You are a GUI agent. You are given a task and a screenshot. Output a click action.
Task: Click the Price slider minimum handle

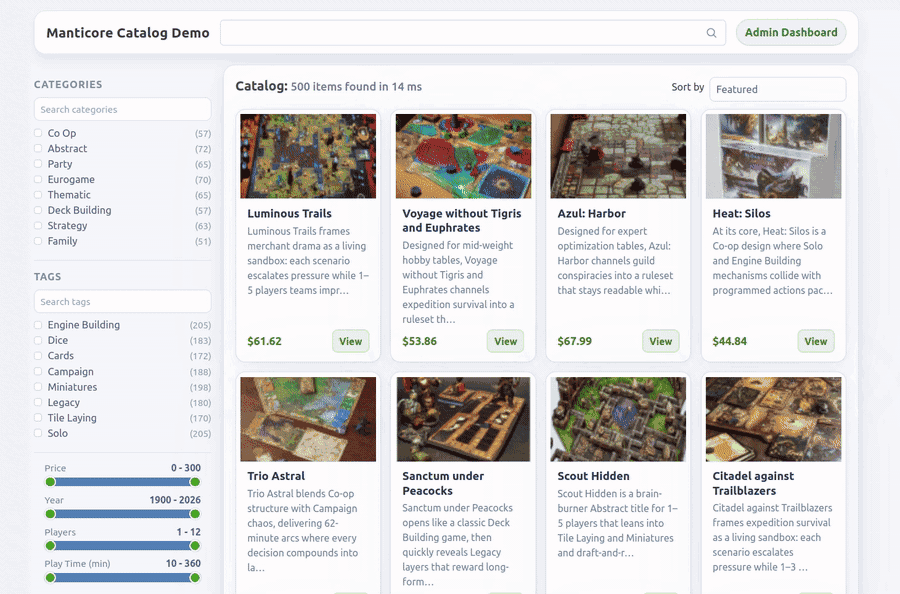[51, 482]
